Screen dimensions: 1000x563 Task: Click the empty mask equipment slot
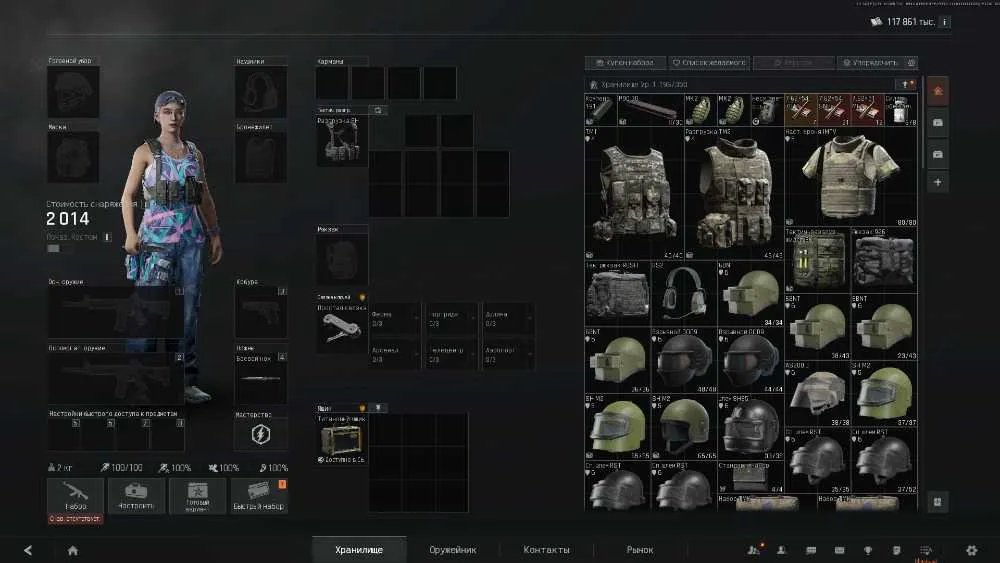pos(73,157)
